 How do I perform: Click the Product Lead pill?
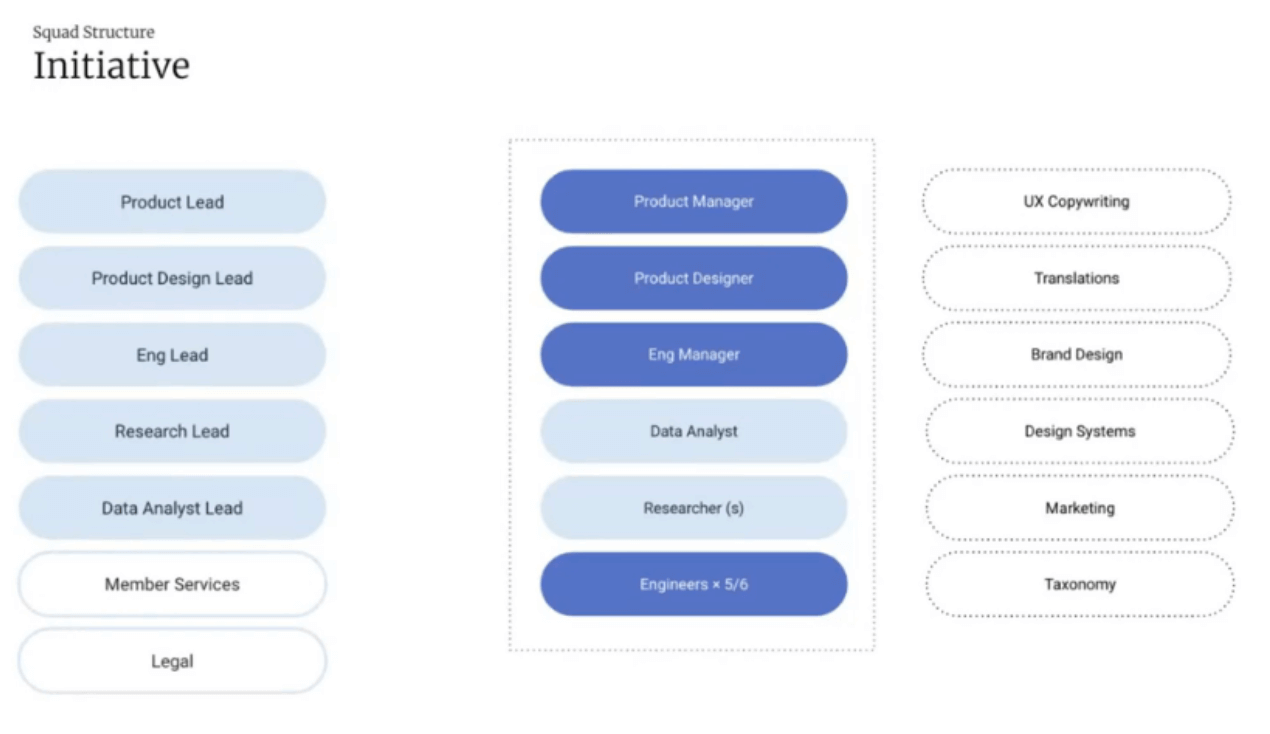[172, 202]
